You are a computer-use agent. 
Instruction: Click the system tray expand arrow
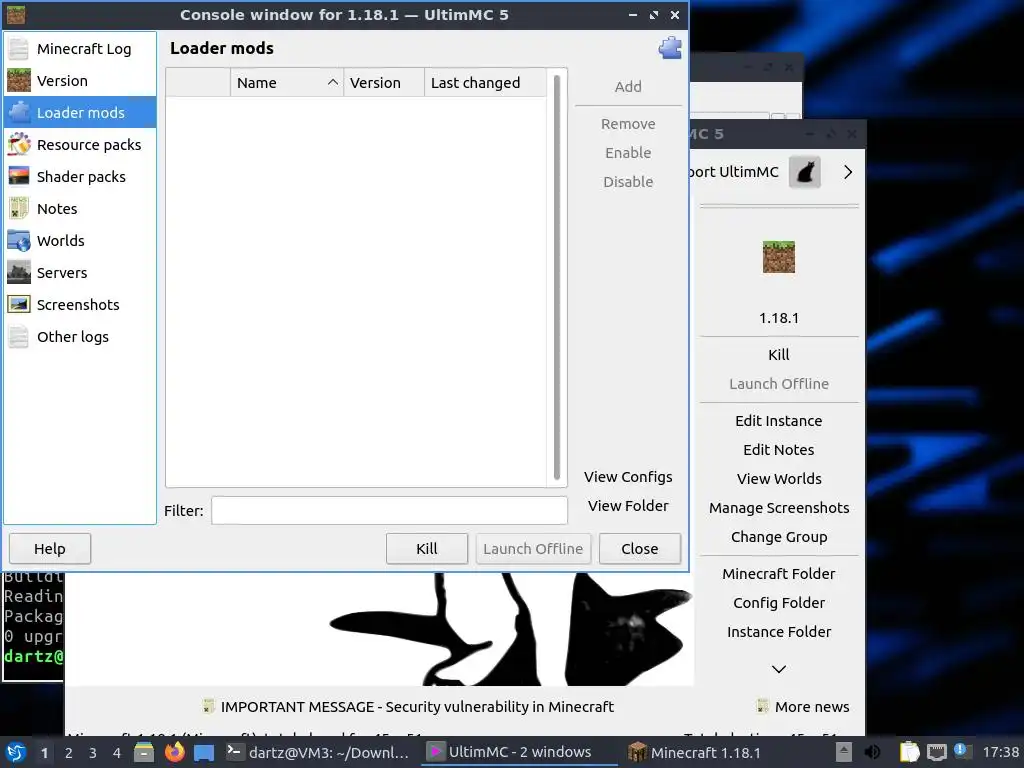tap(844, 752)
